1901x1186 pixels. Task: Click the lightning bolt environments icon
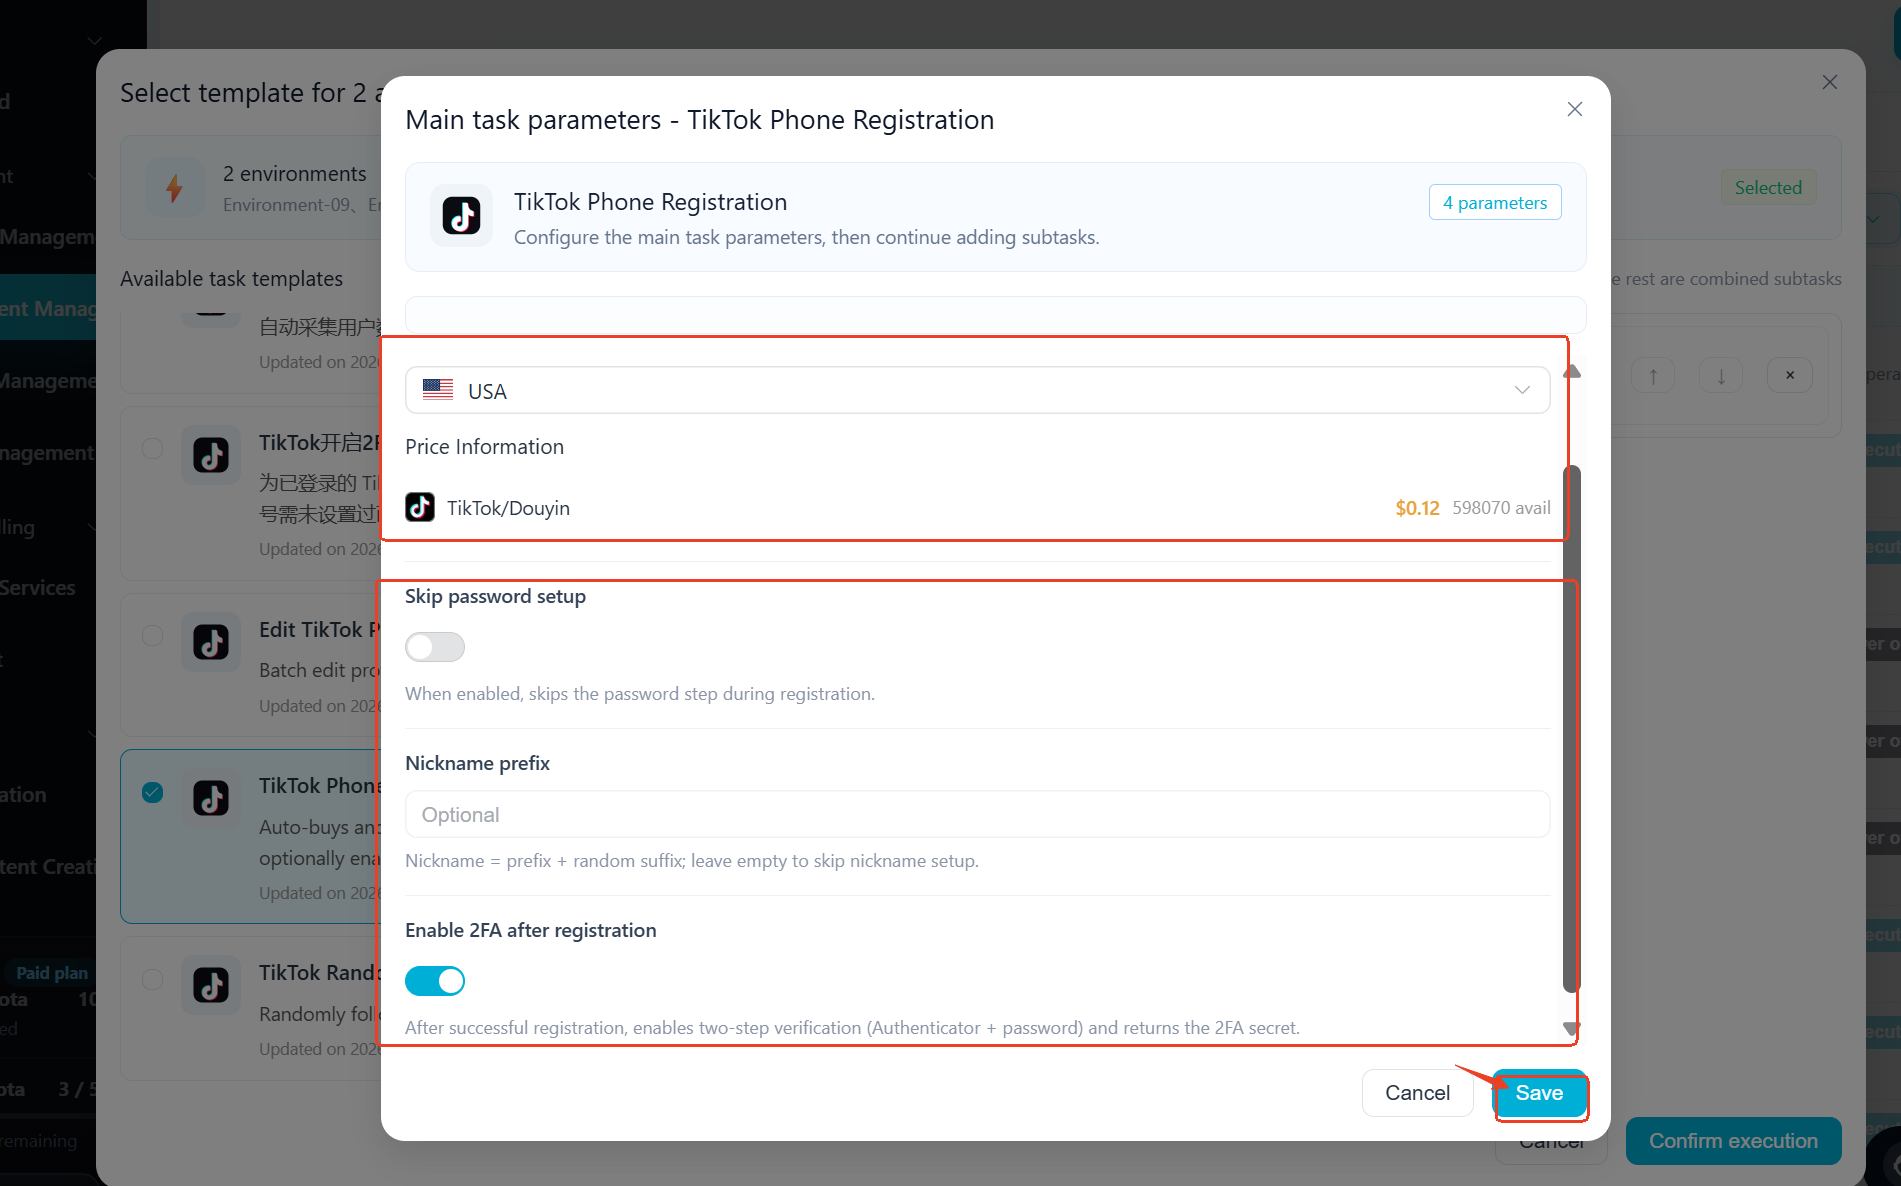point(174,187)
